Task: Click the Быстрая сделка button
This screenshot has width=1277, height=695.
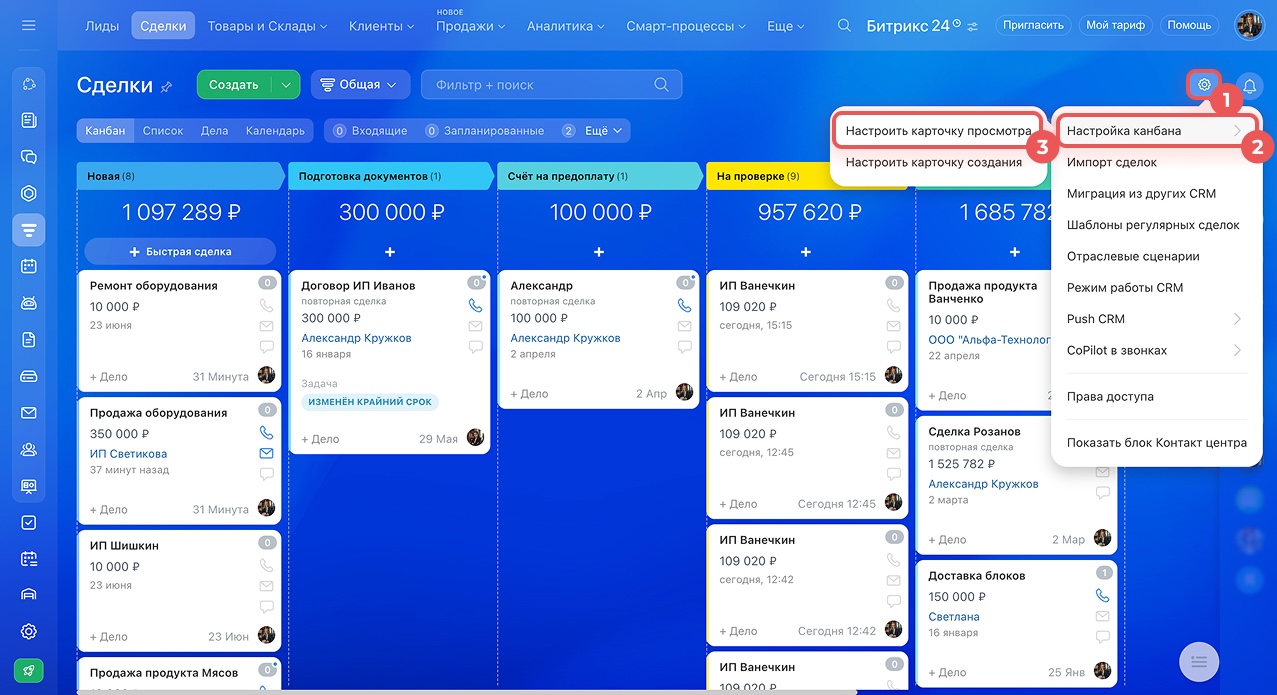Action: click(180, 251)
